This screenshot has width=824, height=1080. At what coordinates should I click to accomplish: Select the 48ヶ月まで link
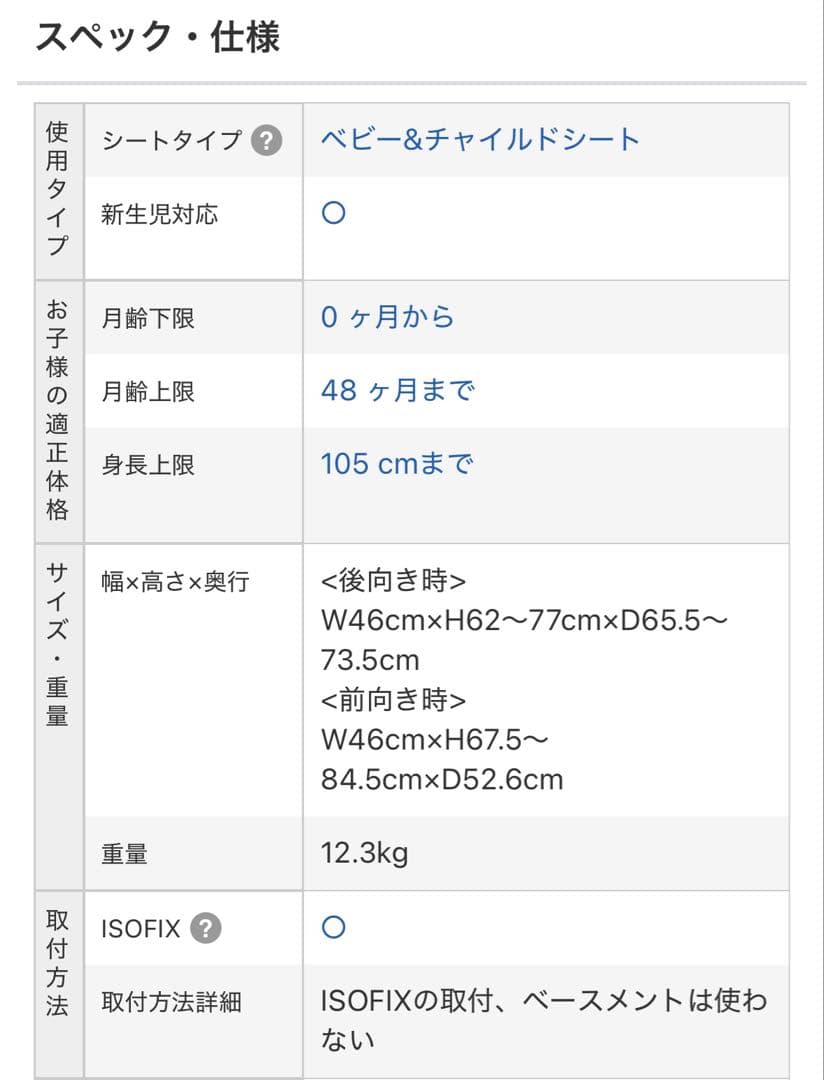tap(397, 391)
